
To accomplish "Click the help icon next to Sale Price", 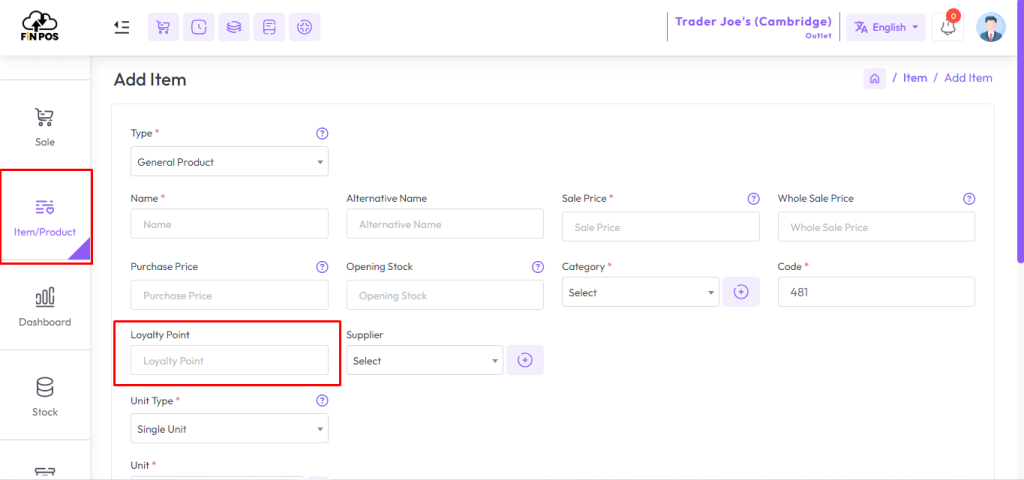I will click(753, 199).
